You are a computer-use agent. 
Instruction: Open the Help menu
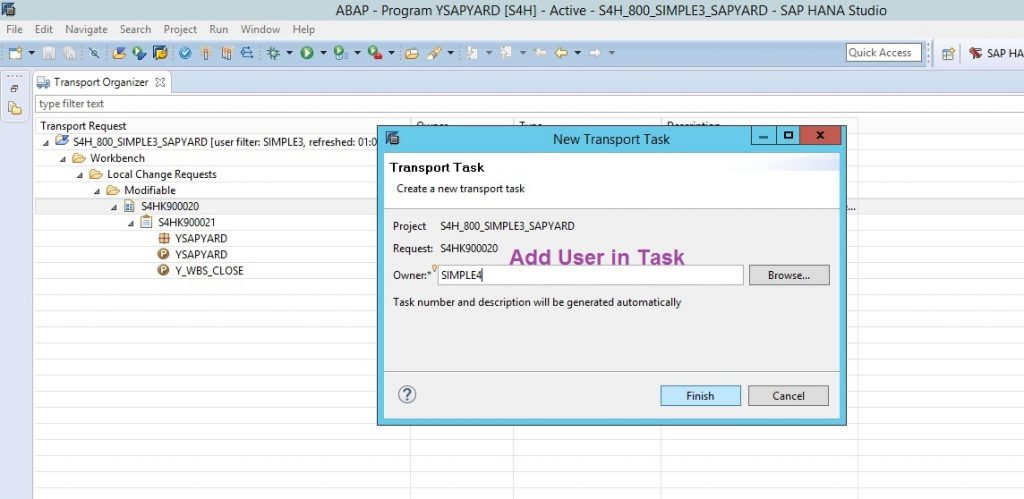tap(303, 29)
